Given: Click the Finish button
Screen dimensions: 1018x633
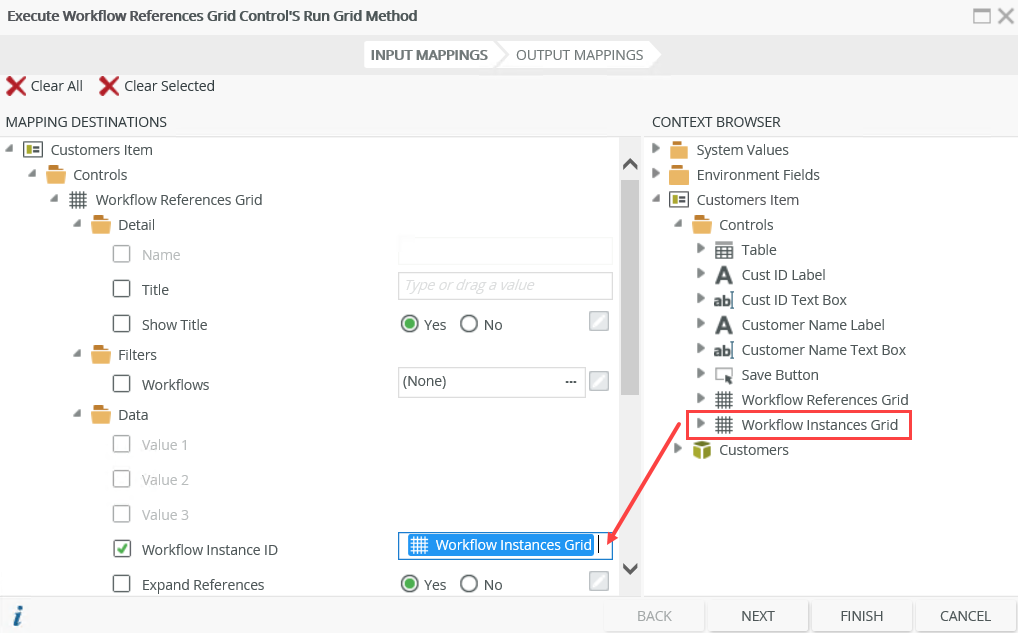Looking at the screenshot, I should click(860, 616).
